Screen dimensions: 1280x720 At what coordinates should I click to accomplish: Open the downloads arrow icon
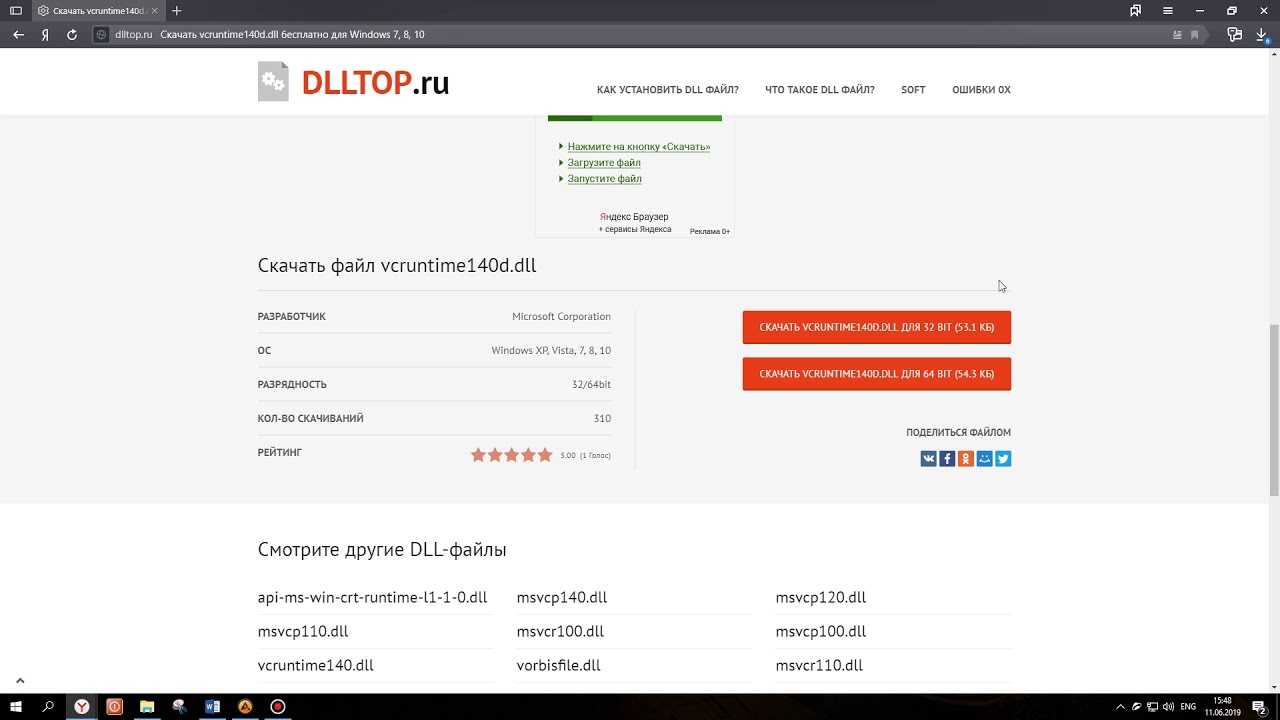[x=1262, y=34]
